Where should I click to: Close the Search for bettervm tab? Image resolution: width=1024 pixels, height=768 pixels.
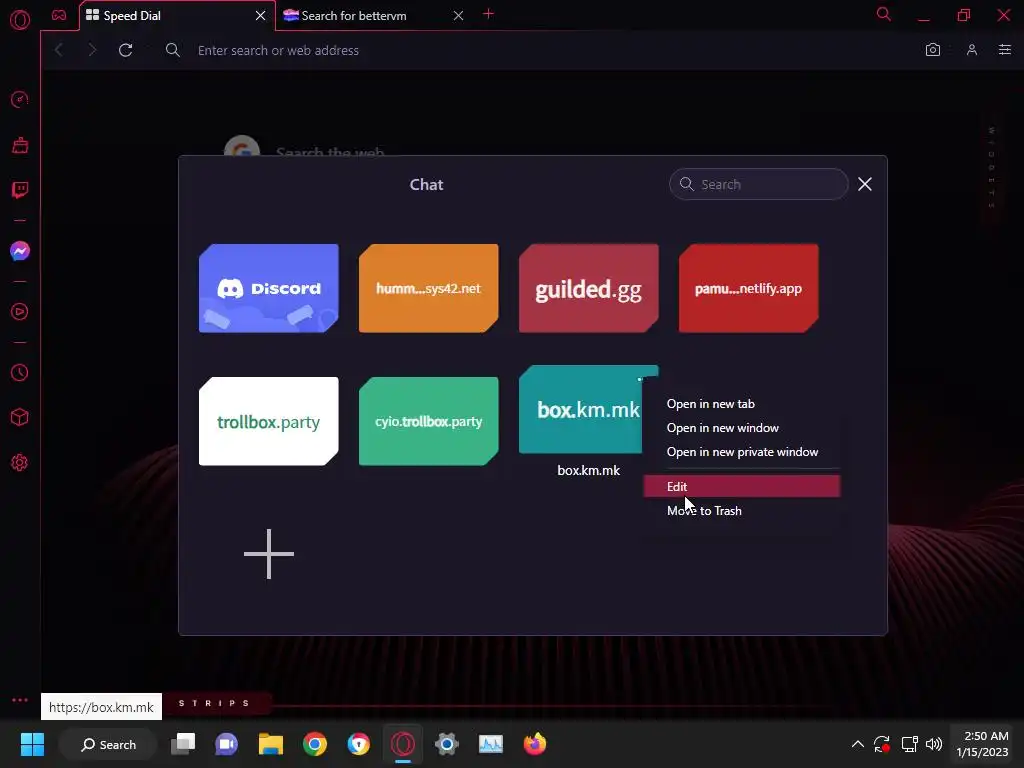[458, 16]
